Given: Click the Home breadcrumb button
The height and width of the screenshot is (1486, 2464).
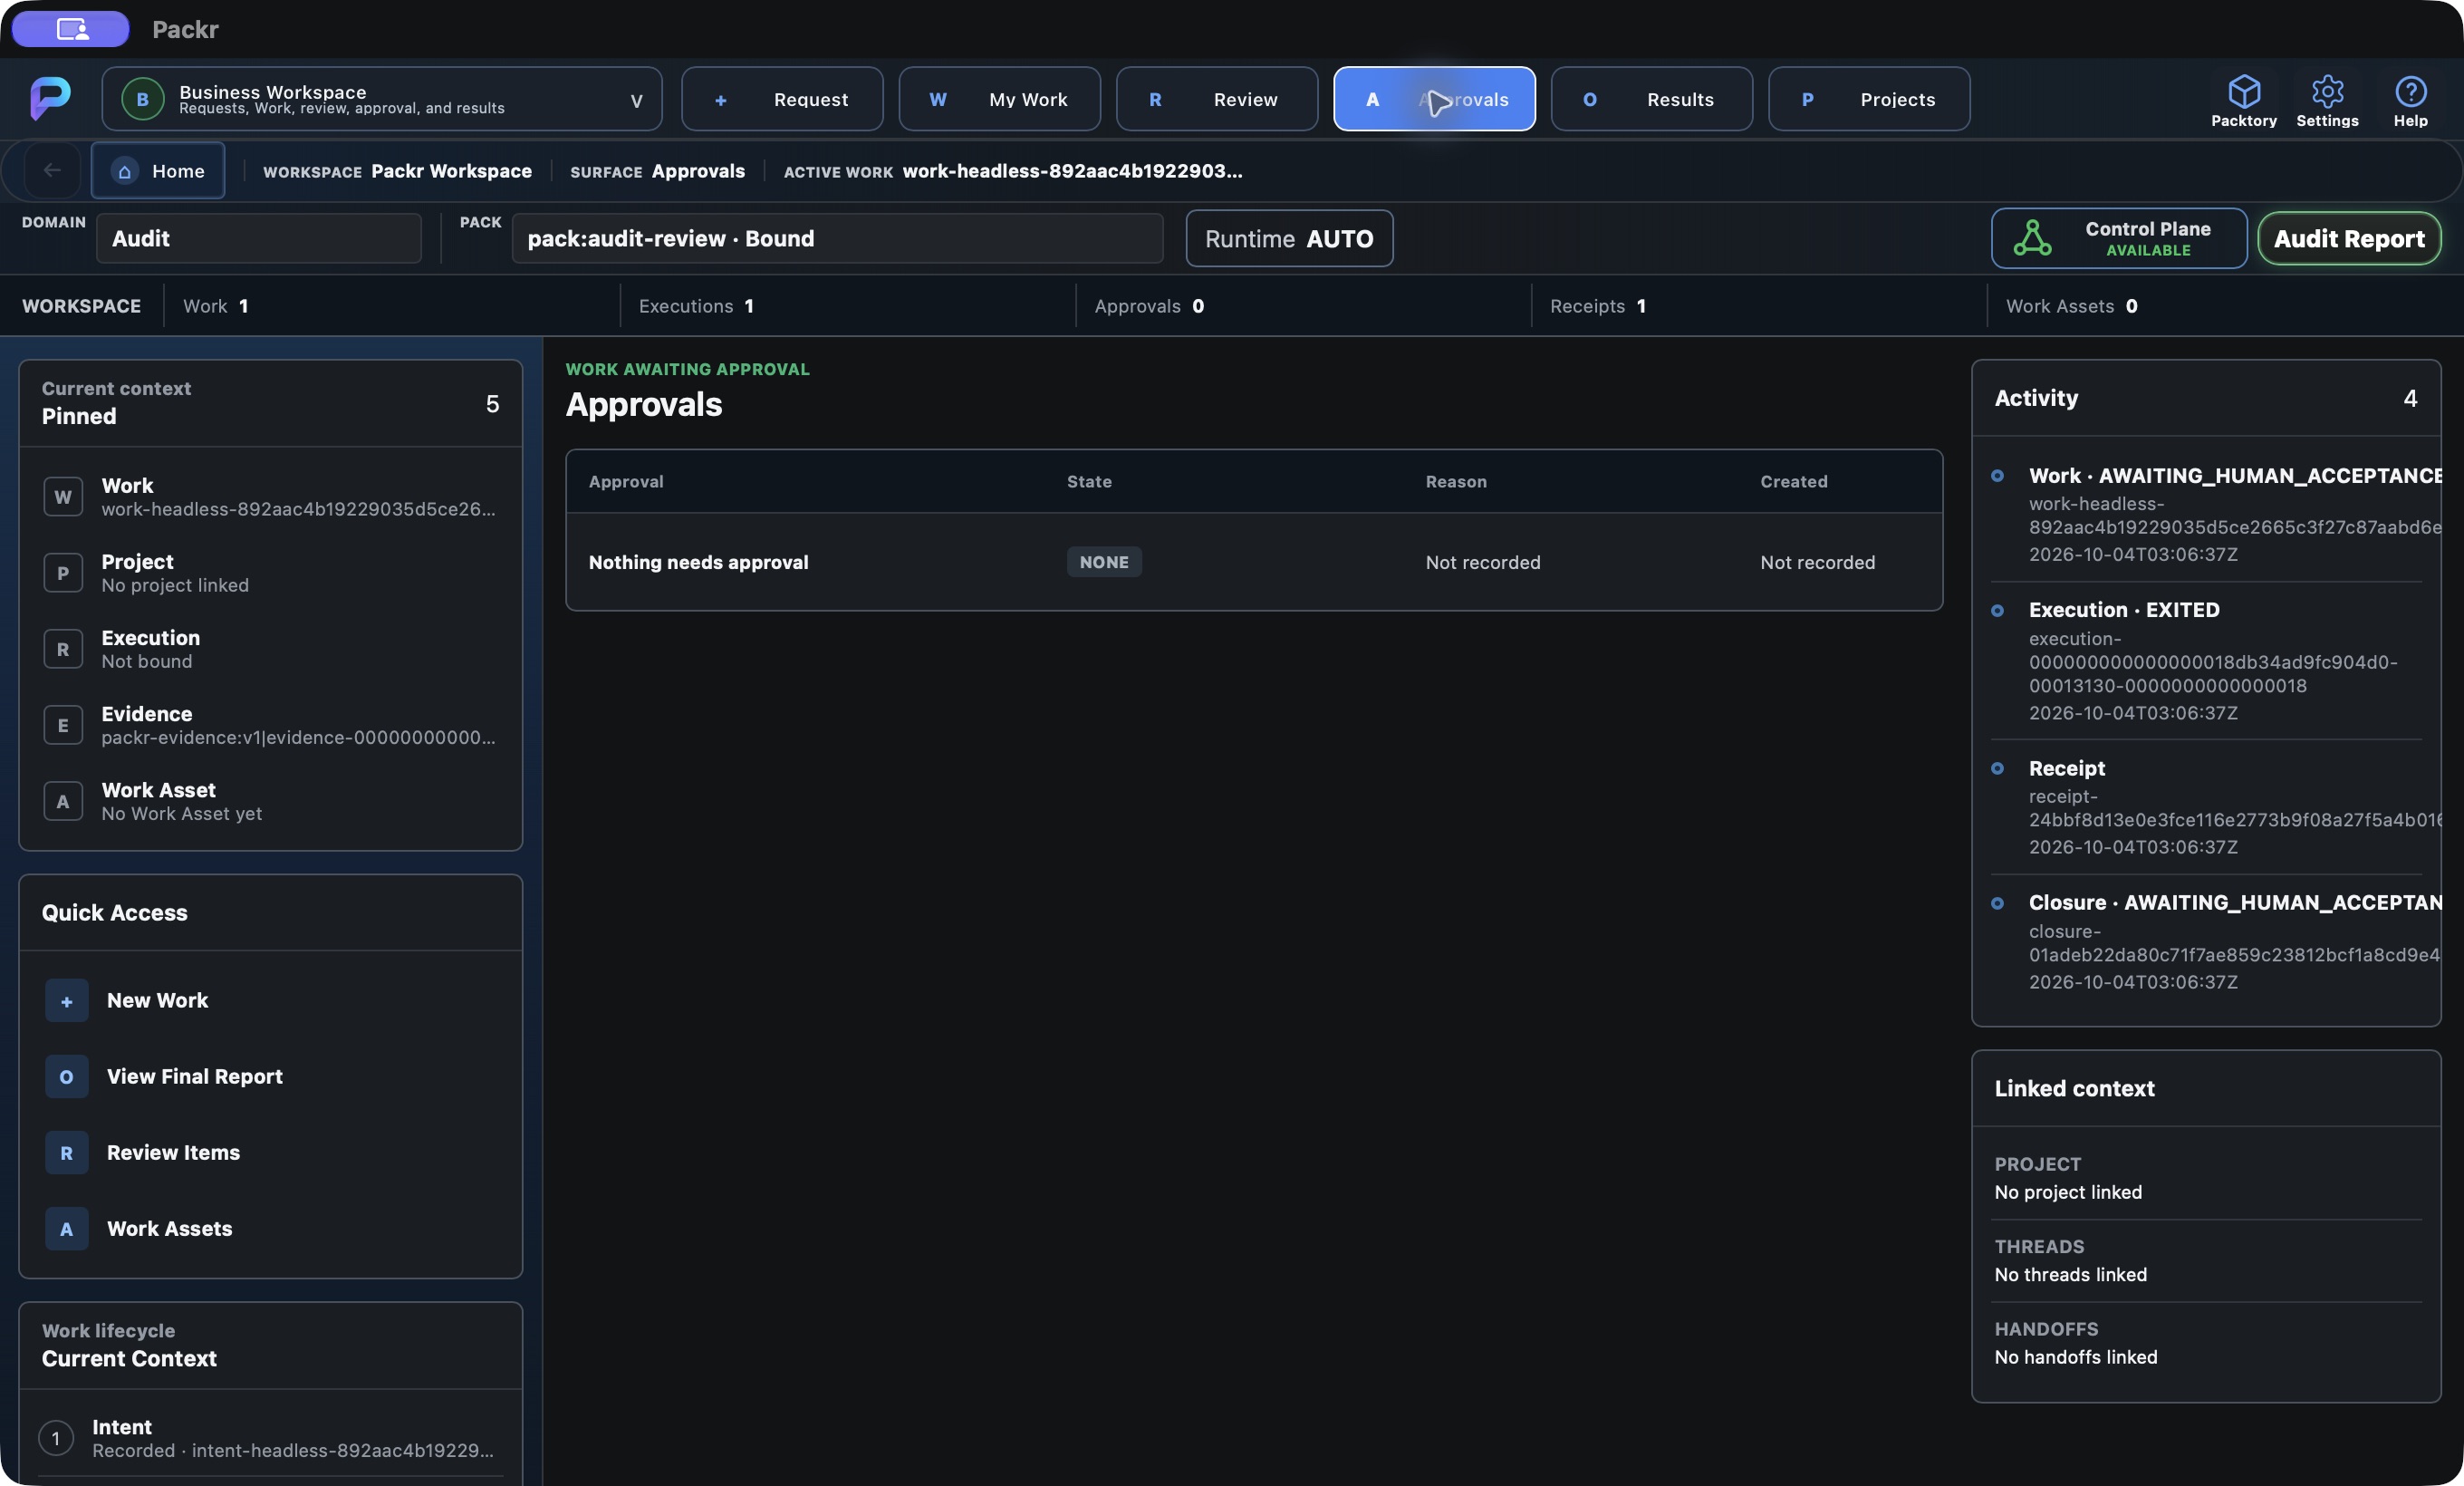Looking at the screenshot, I should pos(158,170).
